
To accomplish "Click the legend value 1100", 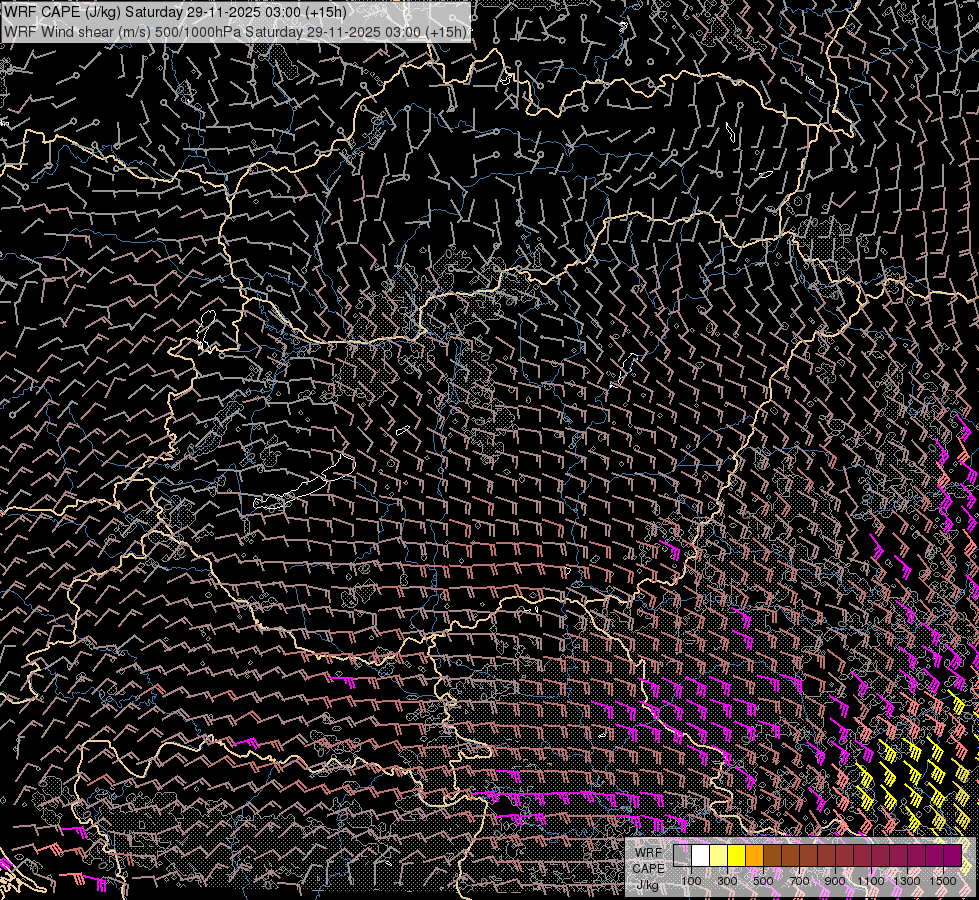I will tap(870, 881).
